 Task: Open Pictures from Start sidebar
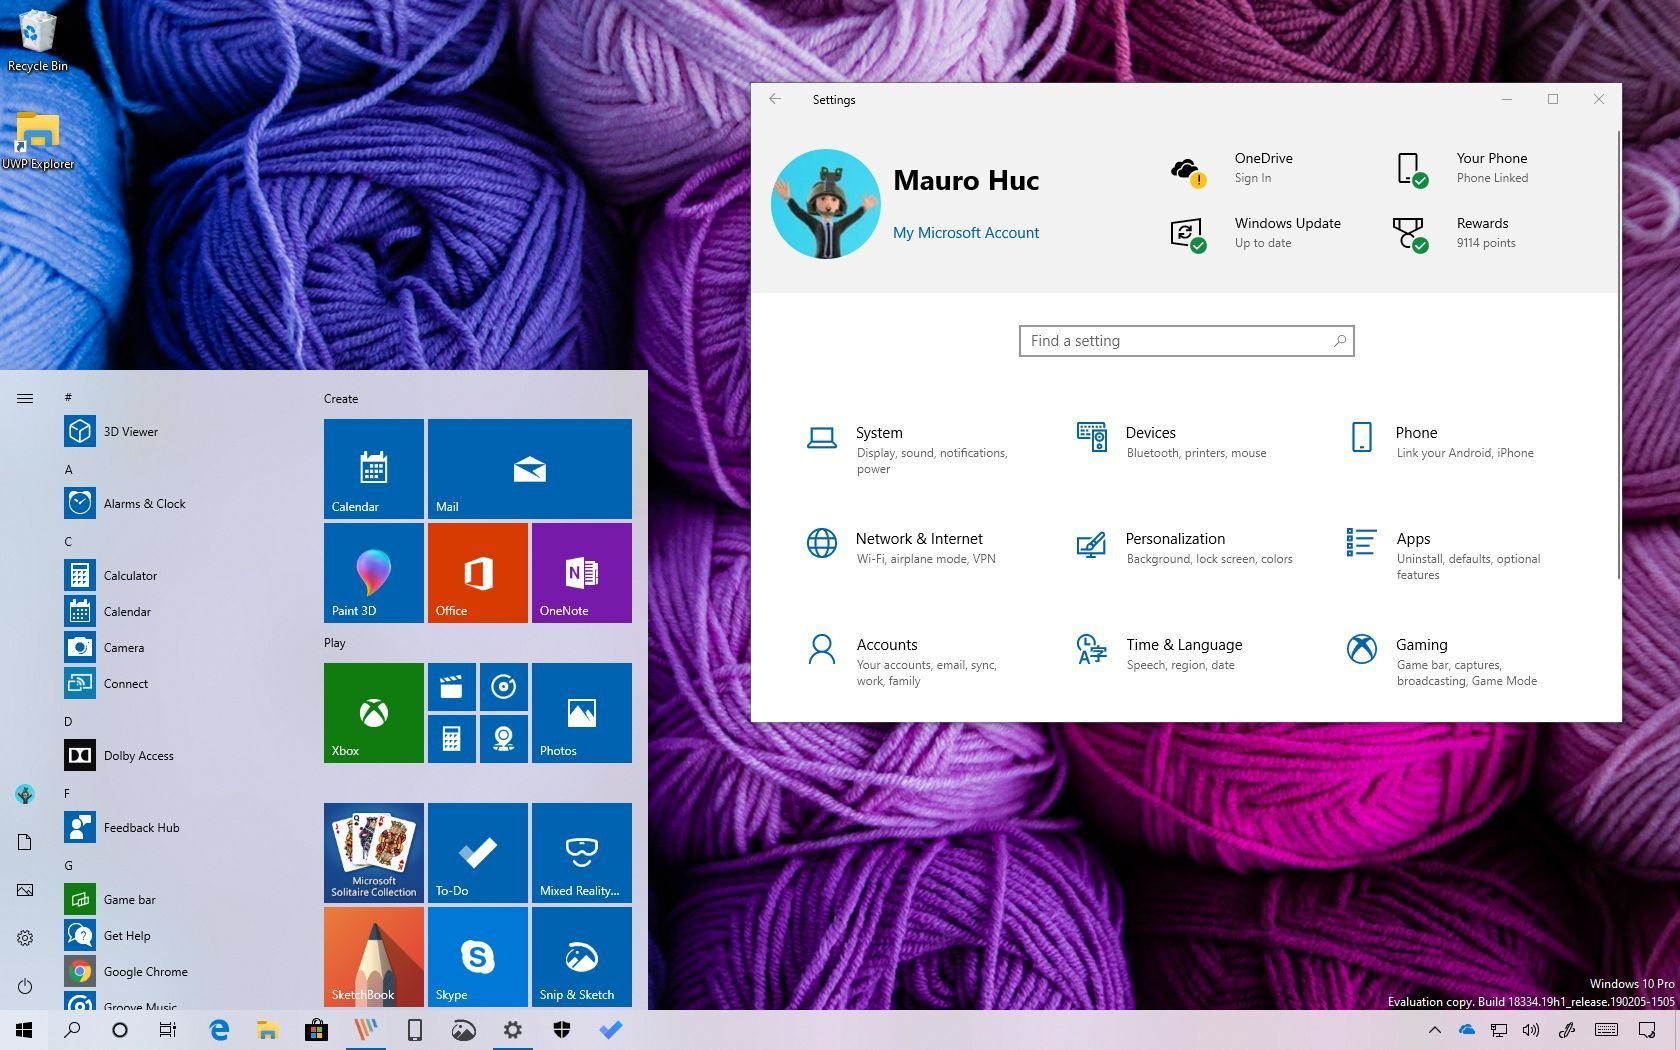(25, 890)
